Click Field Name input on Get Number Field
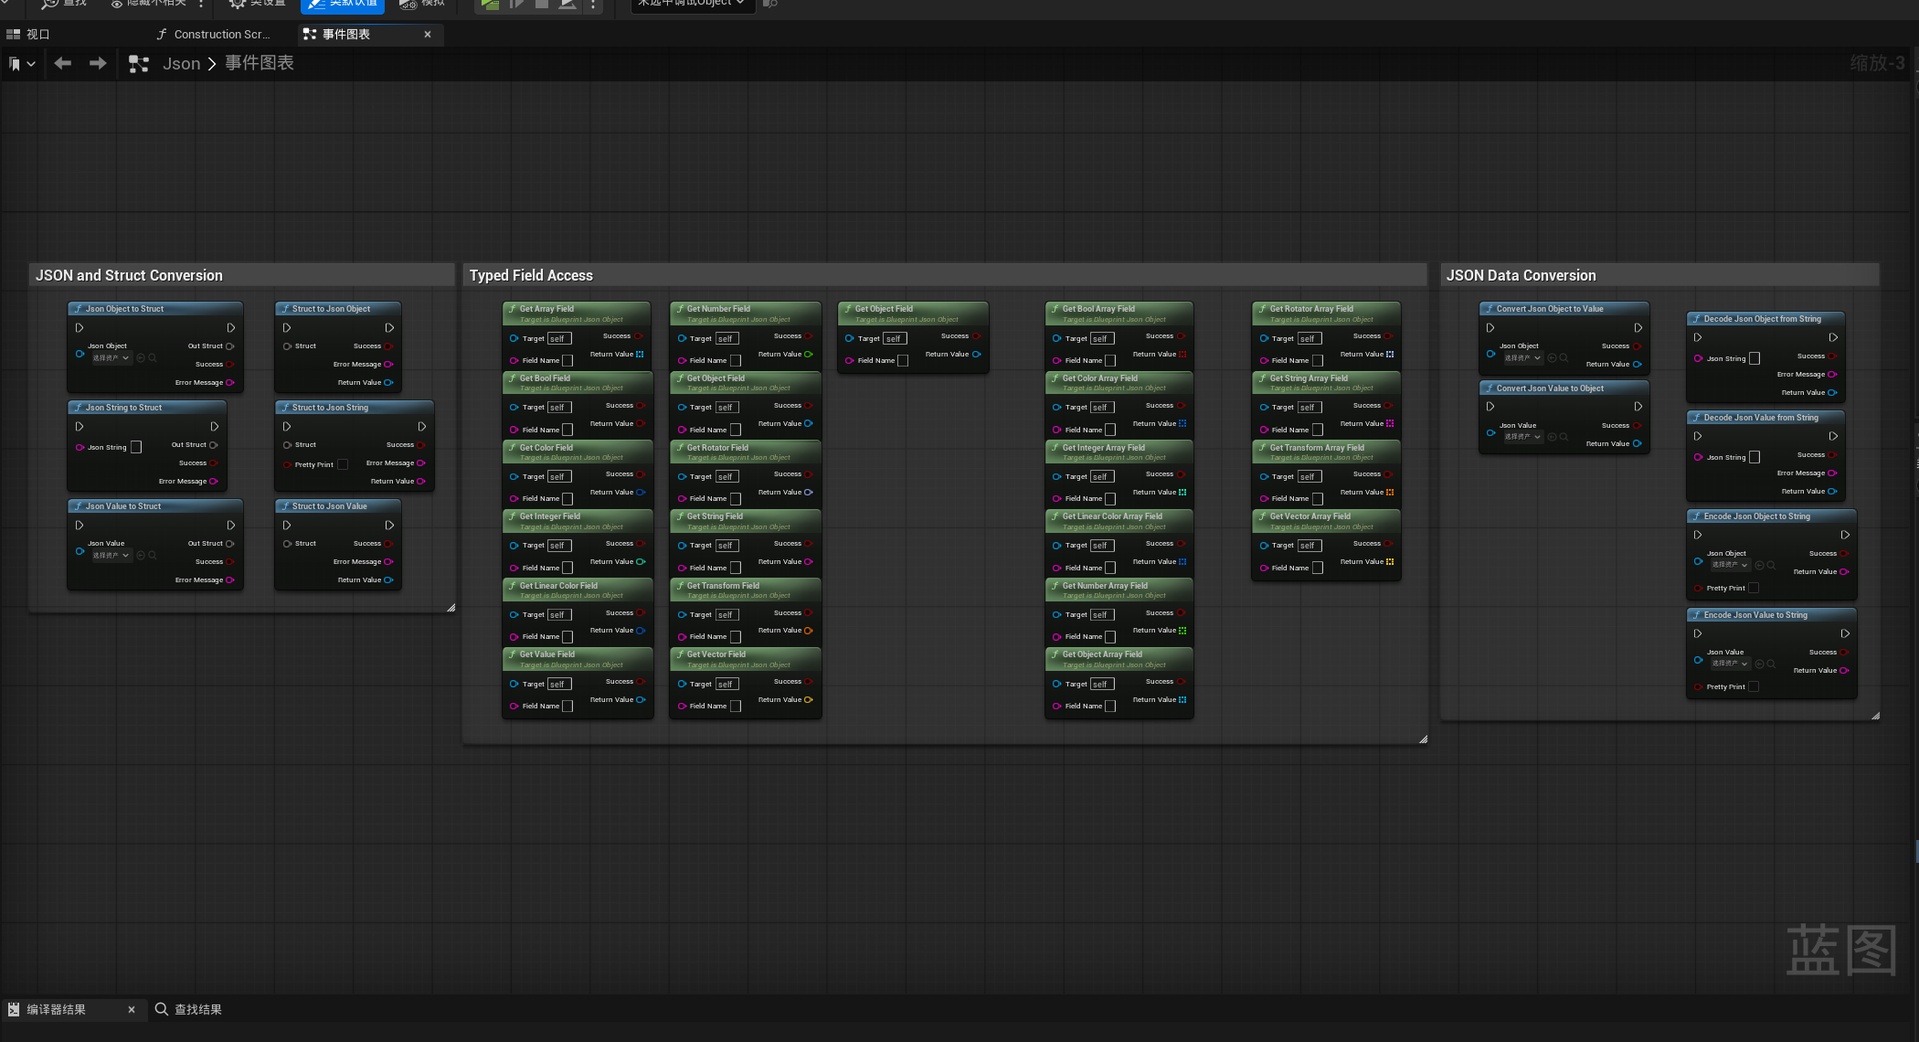This screenshot has height=1042, width=1919. (736, 361)
